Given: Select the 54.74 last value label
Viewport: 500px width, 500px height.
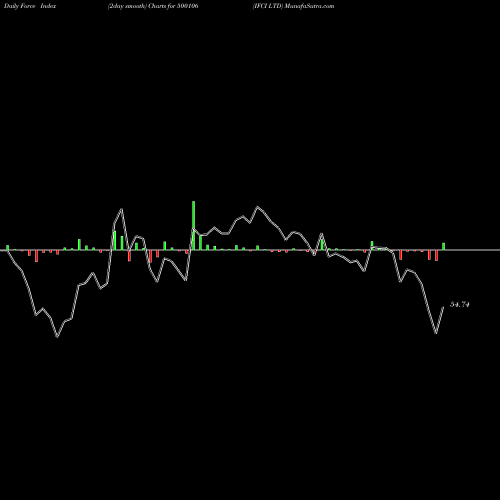Looking at the screenshot, I should pyautogui.click(x=460, y=304).
